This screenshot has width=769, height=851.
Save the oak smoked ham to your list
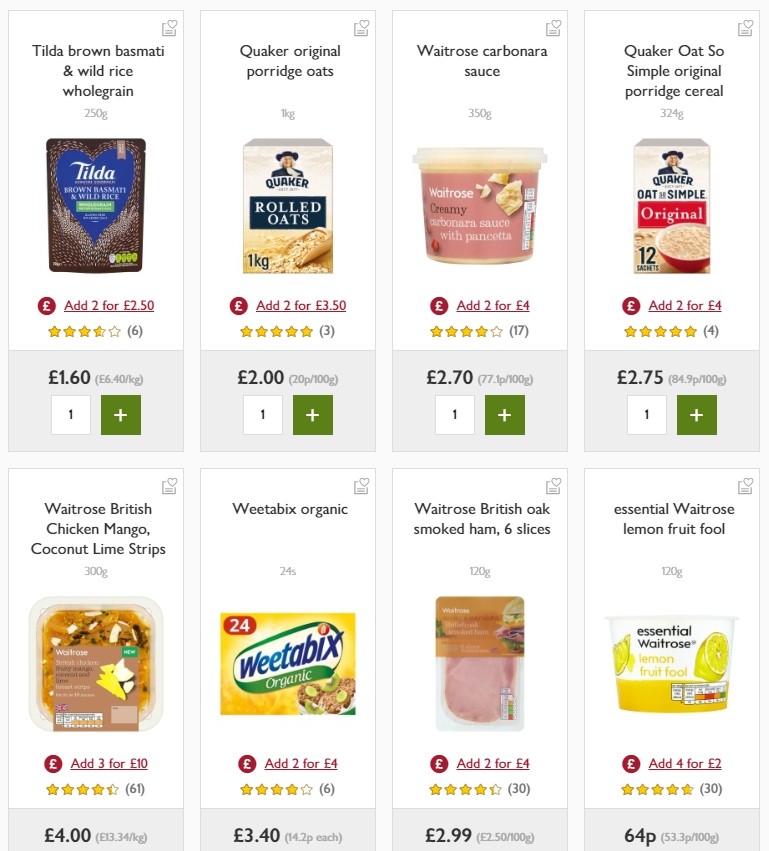pyautogui.click(x=554, y=486)
